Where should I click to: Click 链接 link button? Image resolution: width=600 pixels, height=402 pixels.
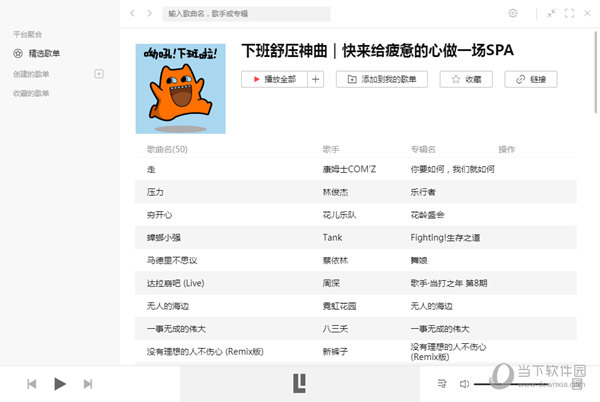pyautogui.click(x=531, y=79)
